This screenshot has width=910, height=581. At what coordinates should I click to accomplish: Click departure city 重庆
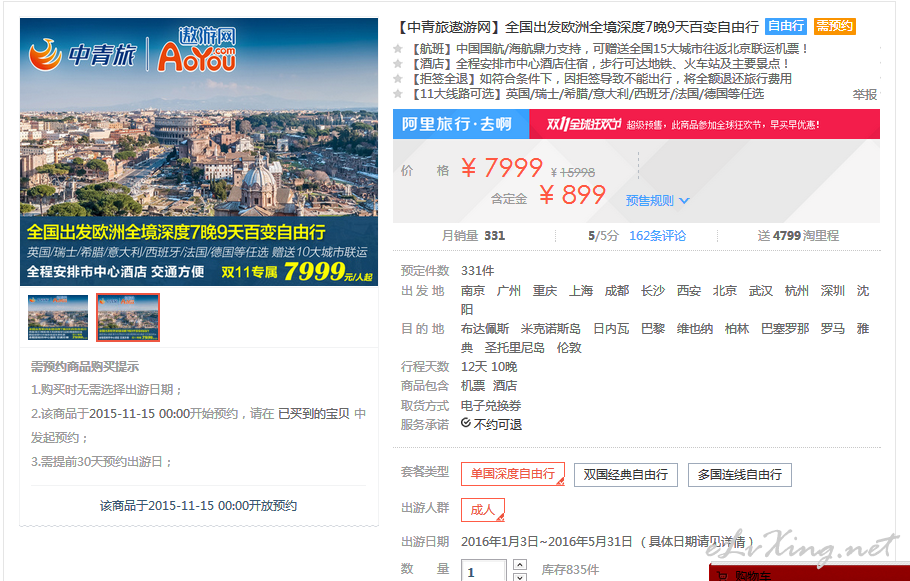(545, 291)
